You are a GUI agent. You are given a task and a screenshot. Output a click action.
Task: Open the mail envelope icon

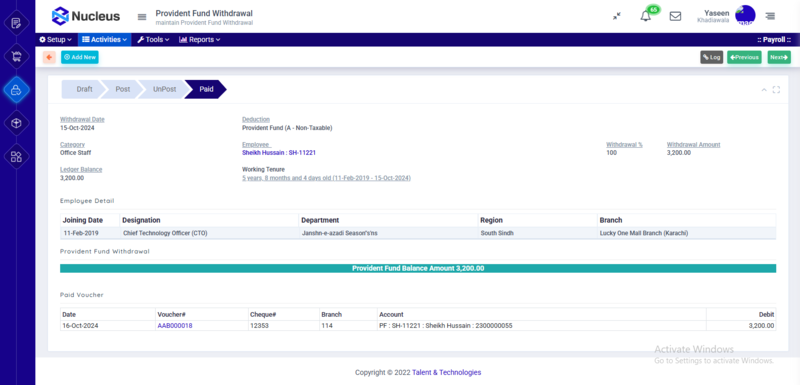pos(675,16)
